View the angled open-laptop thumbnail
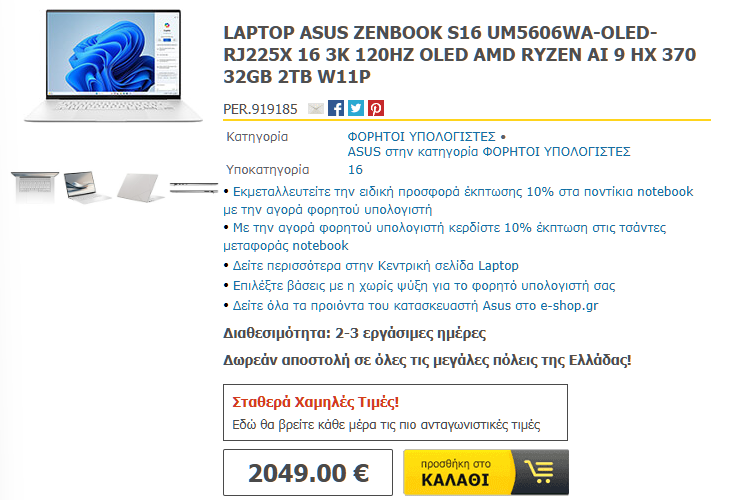The width and height of the screenshot is (750, 500). (x=86, y=187)
